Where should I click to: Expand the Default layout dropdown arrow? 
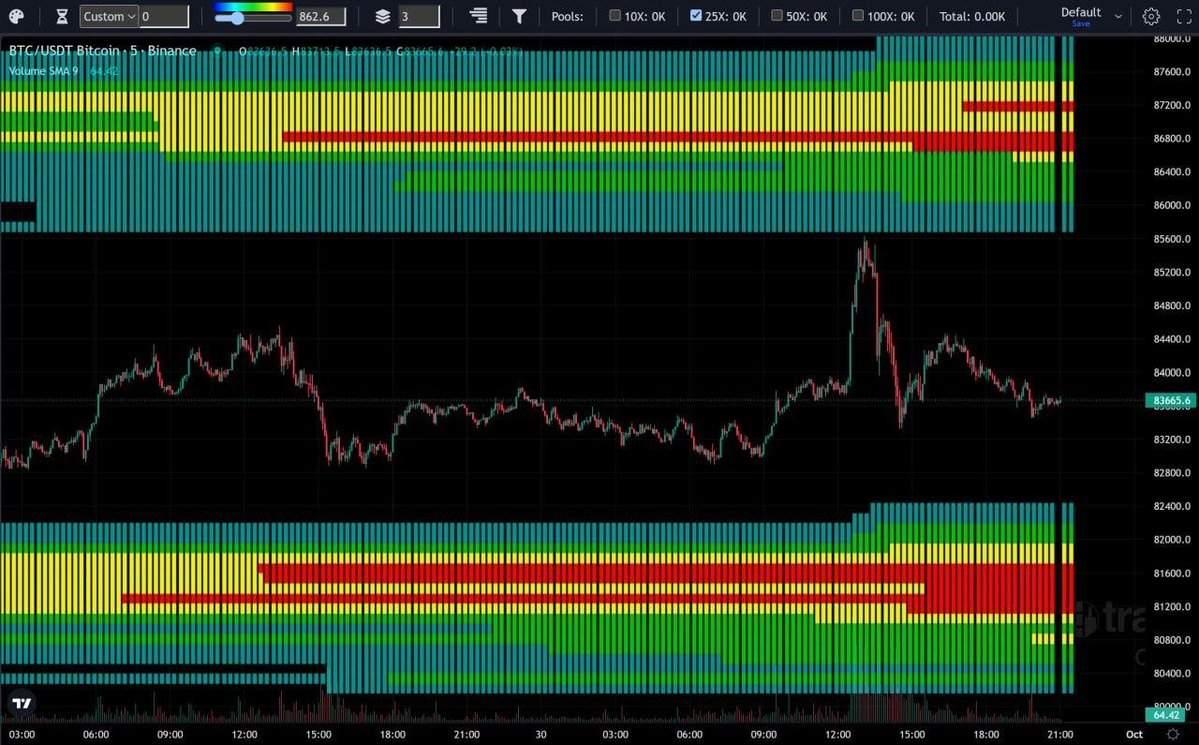click(x=1119, y=16)
